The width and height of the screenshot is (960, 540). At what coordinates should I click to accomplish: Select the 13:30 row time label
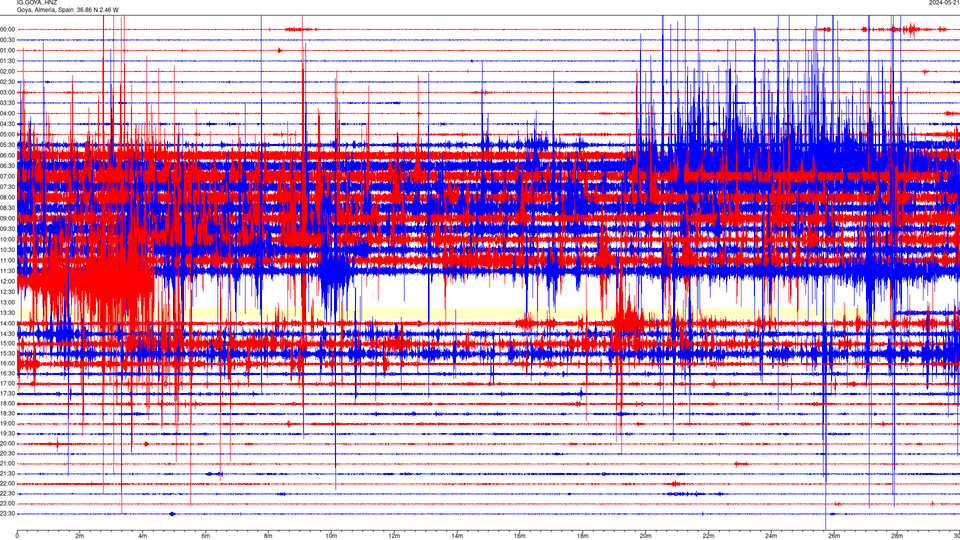coord(8,312)
